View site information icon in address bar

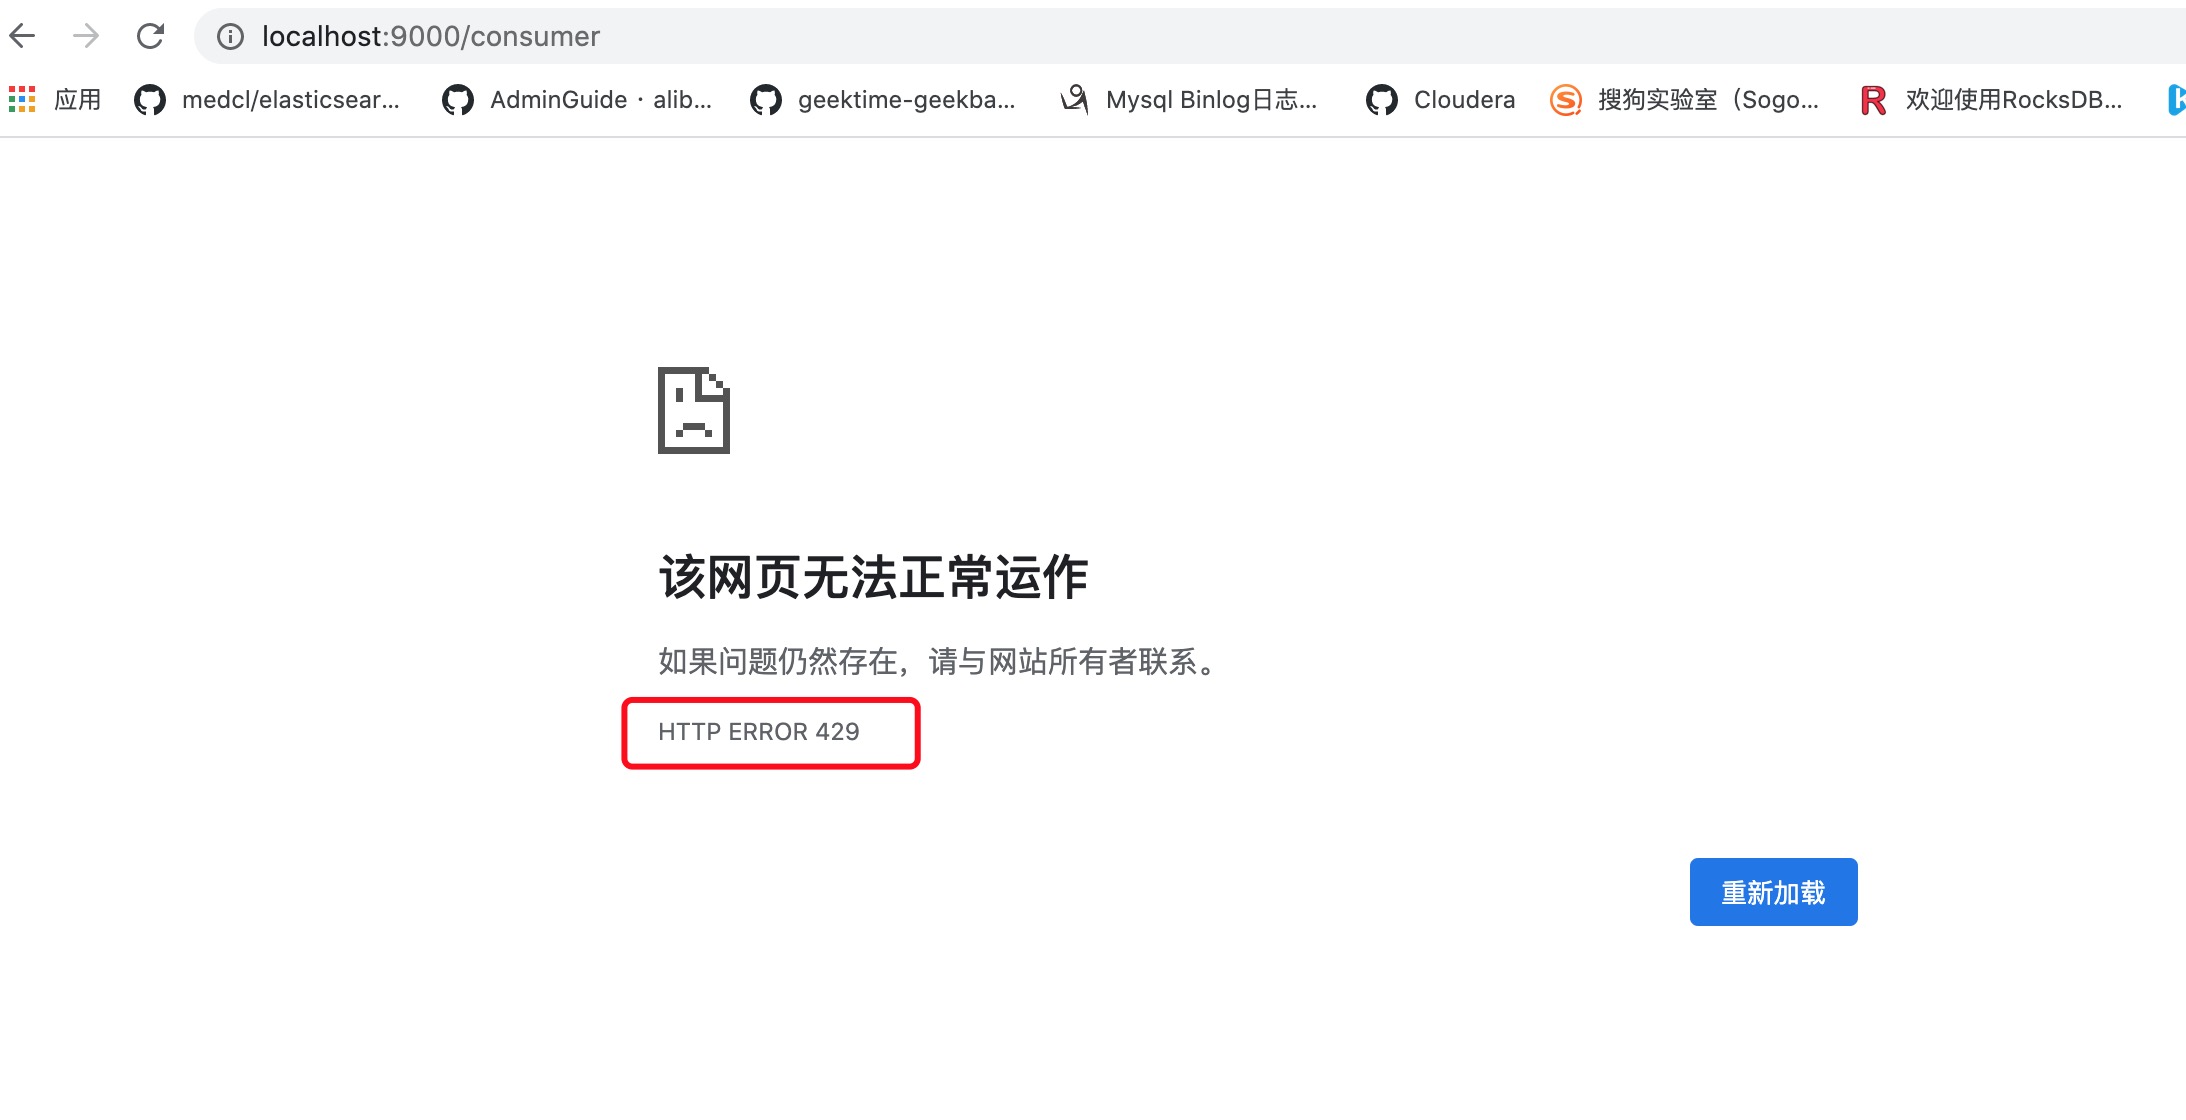click(231, 37)
